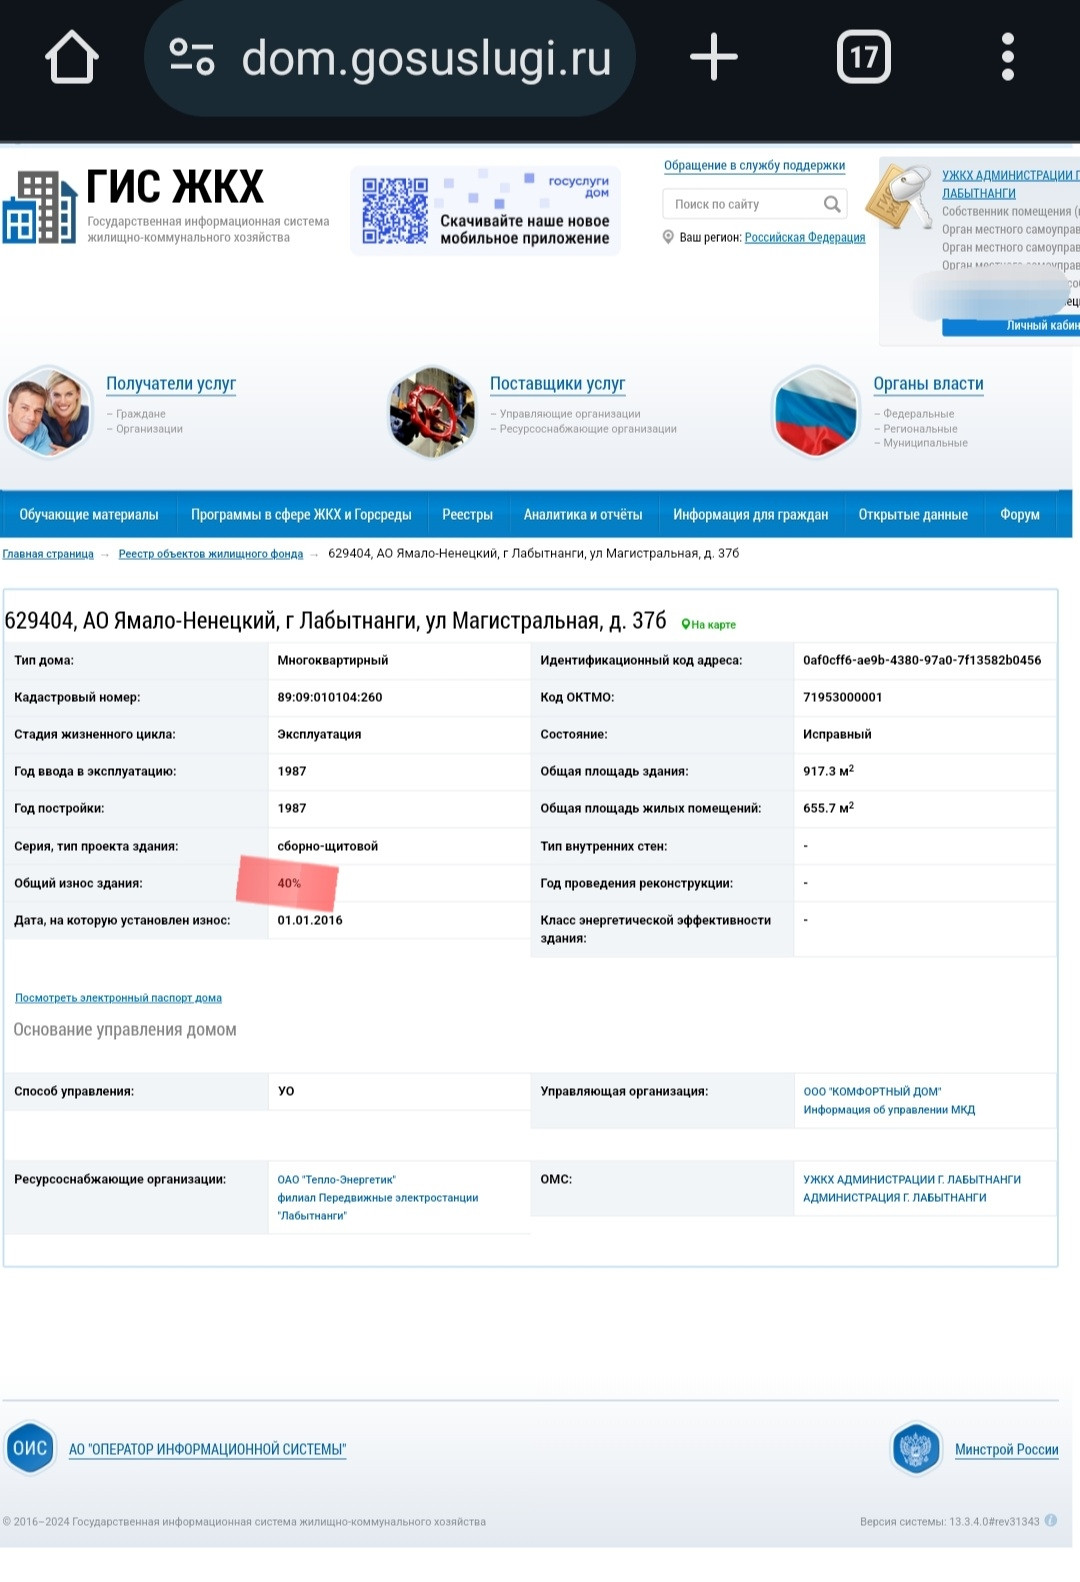Open the tab switcher showing 17 tabs
This screenshot has height=1582, width=1080.
pos(864,57)
